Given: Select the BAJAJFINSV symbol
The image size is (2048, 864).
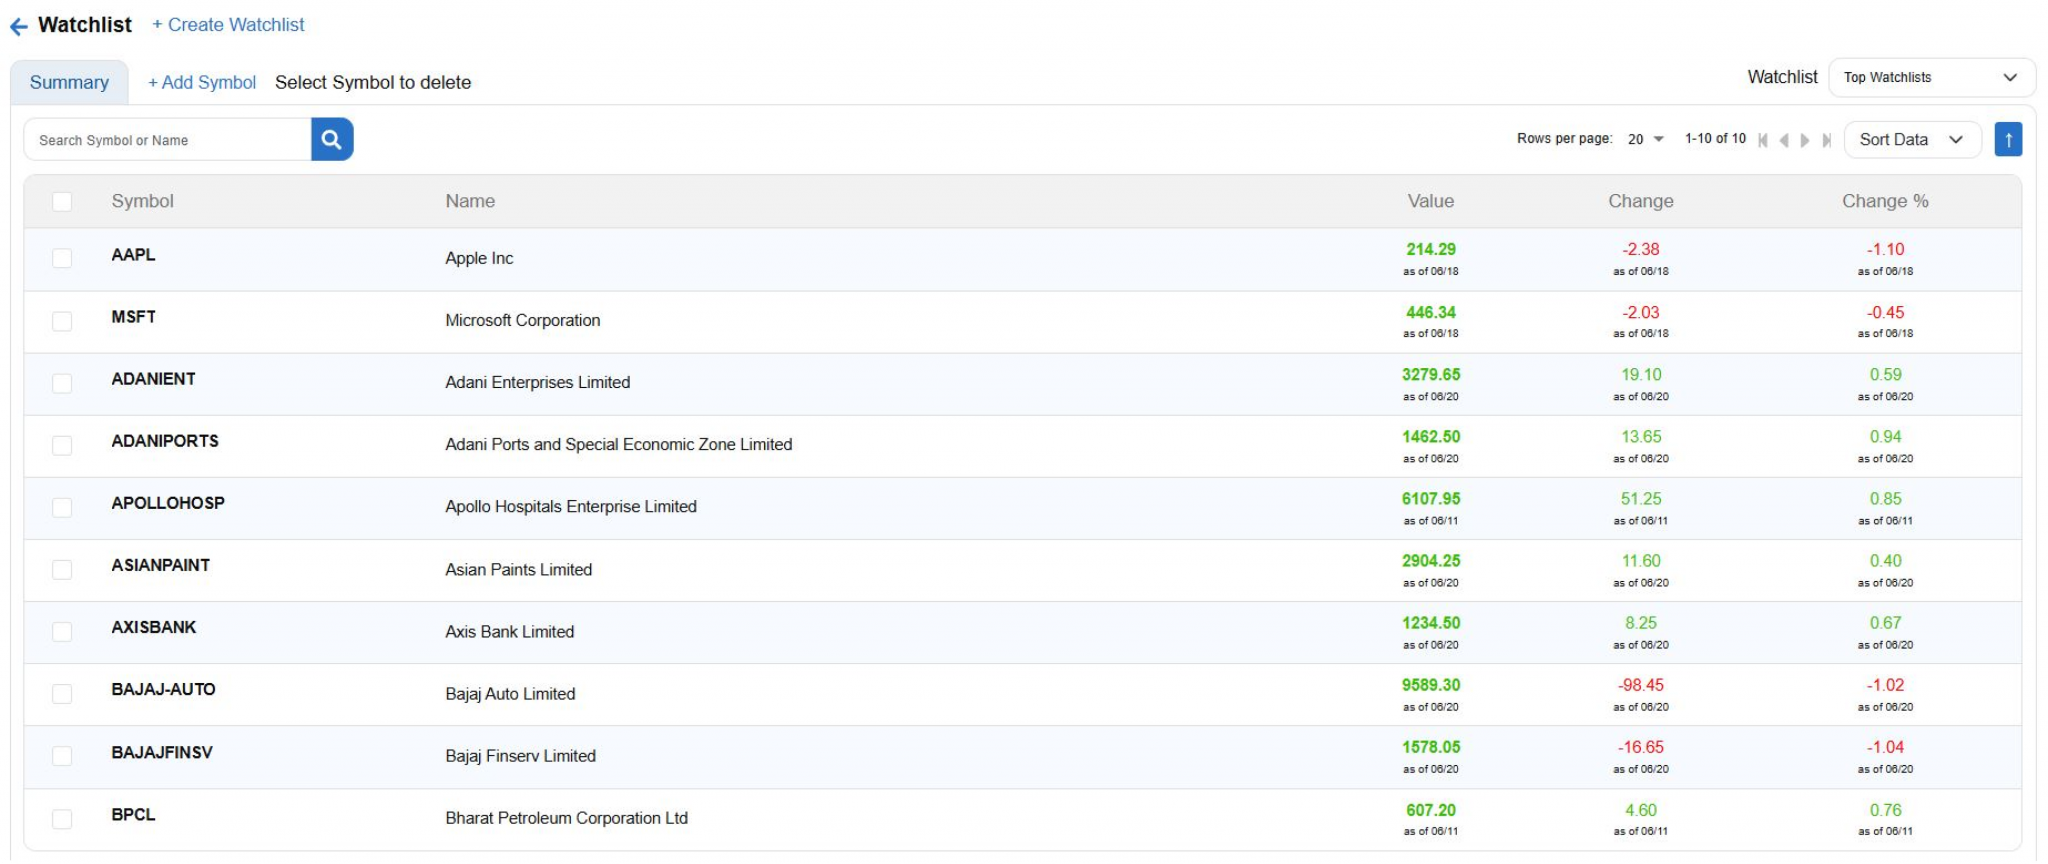Looking at the screenshot, I should pyautogui.click(x=162, y=752).
